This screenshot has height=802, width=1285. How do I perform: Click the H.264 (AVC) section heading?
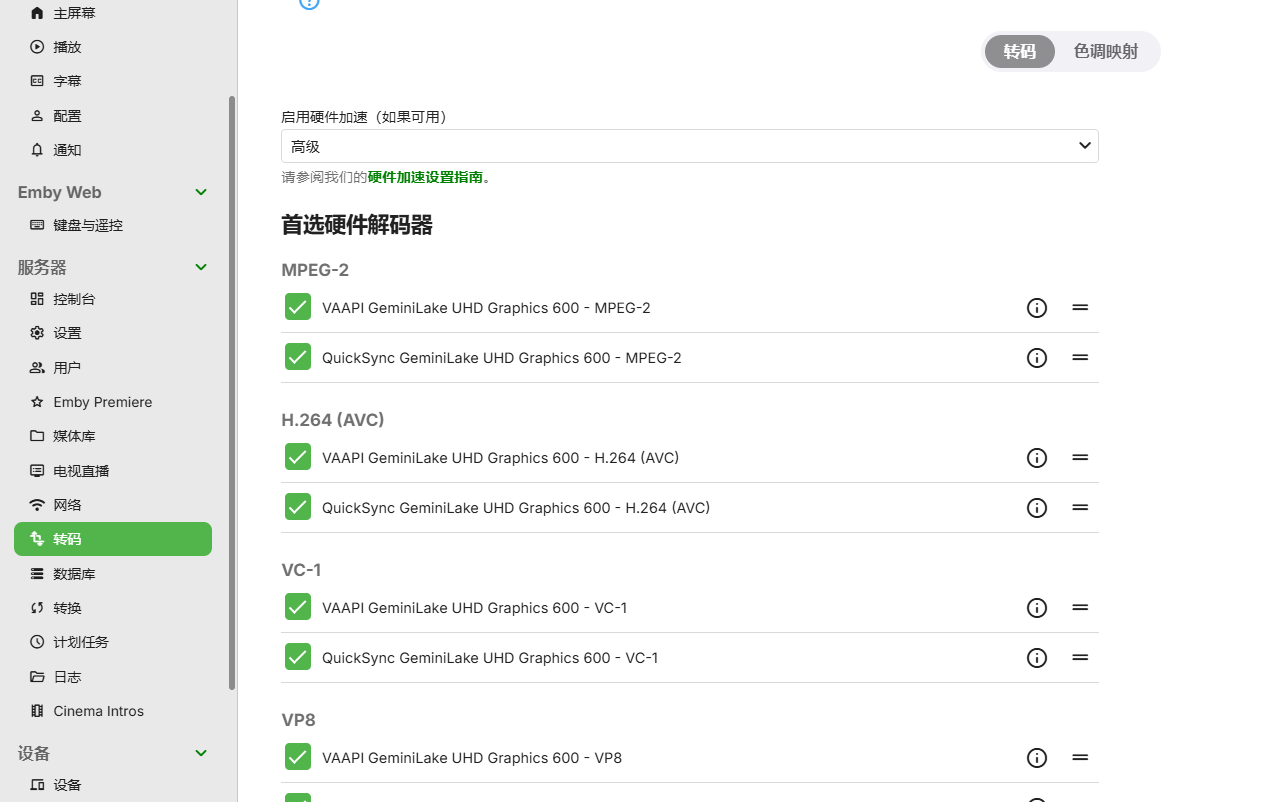[333, 420]
